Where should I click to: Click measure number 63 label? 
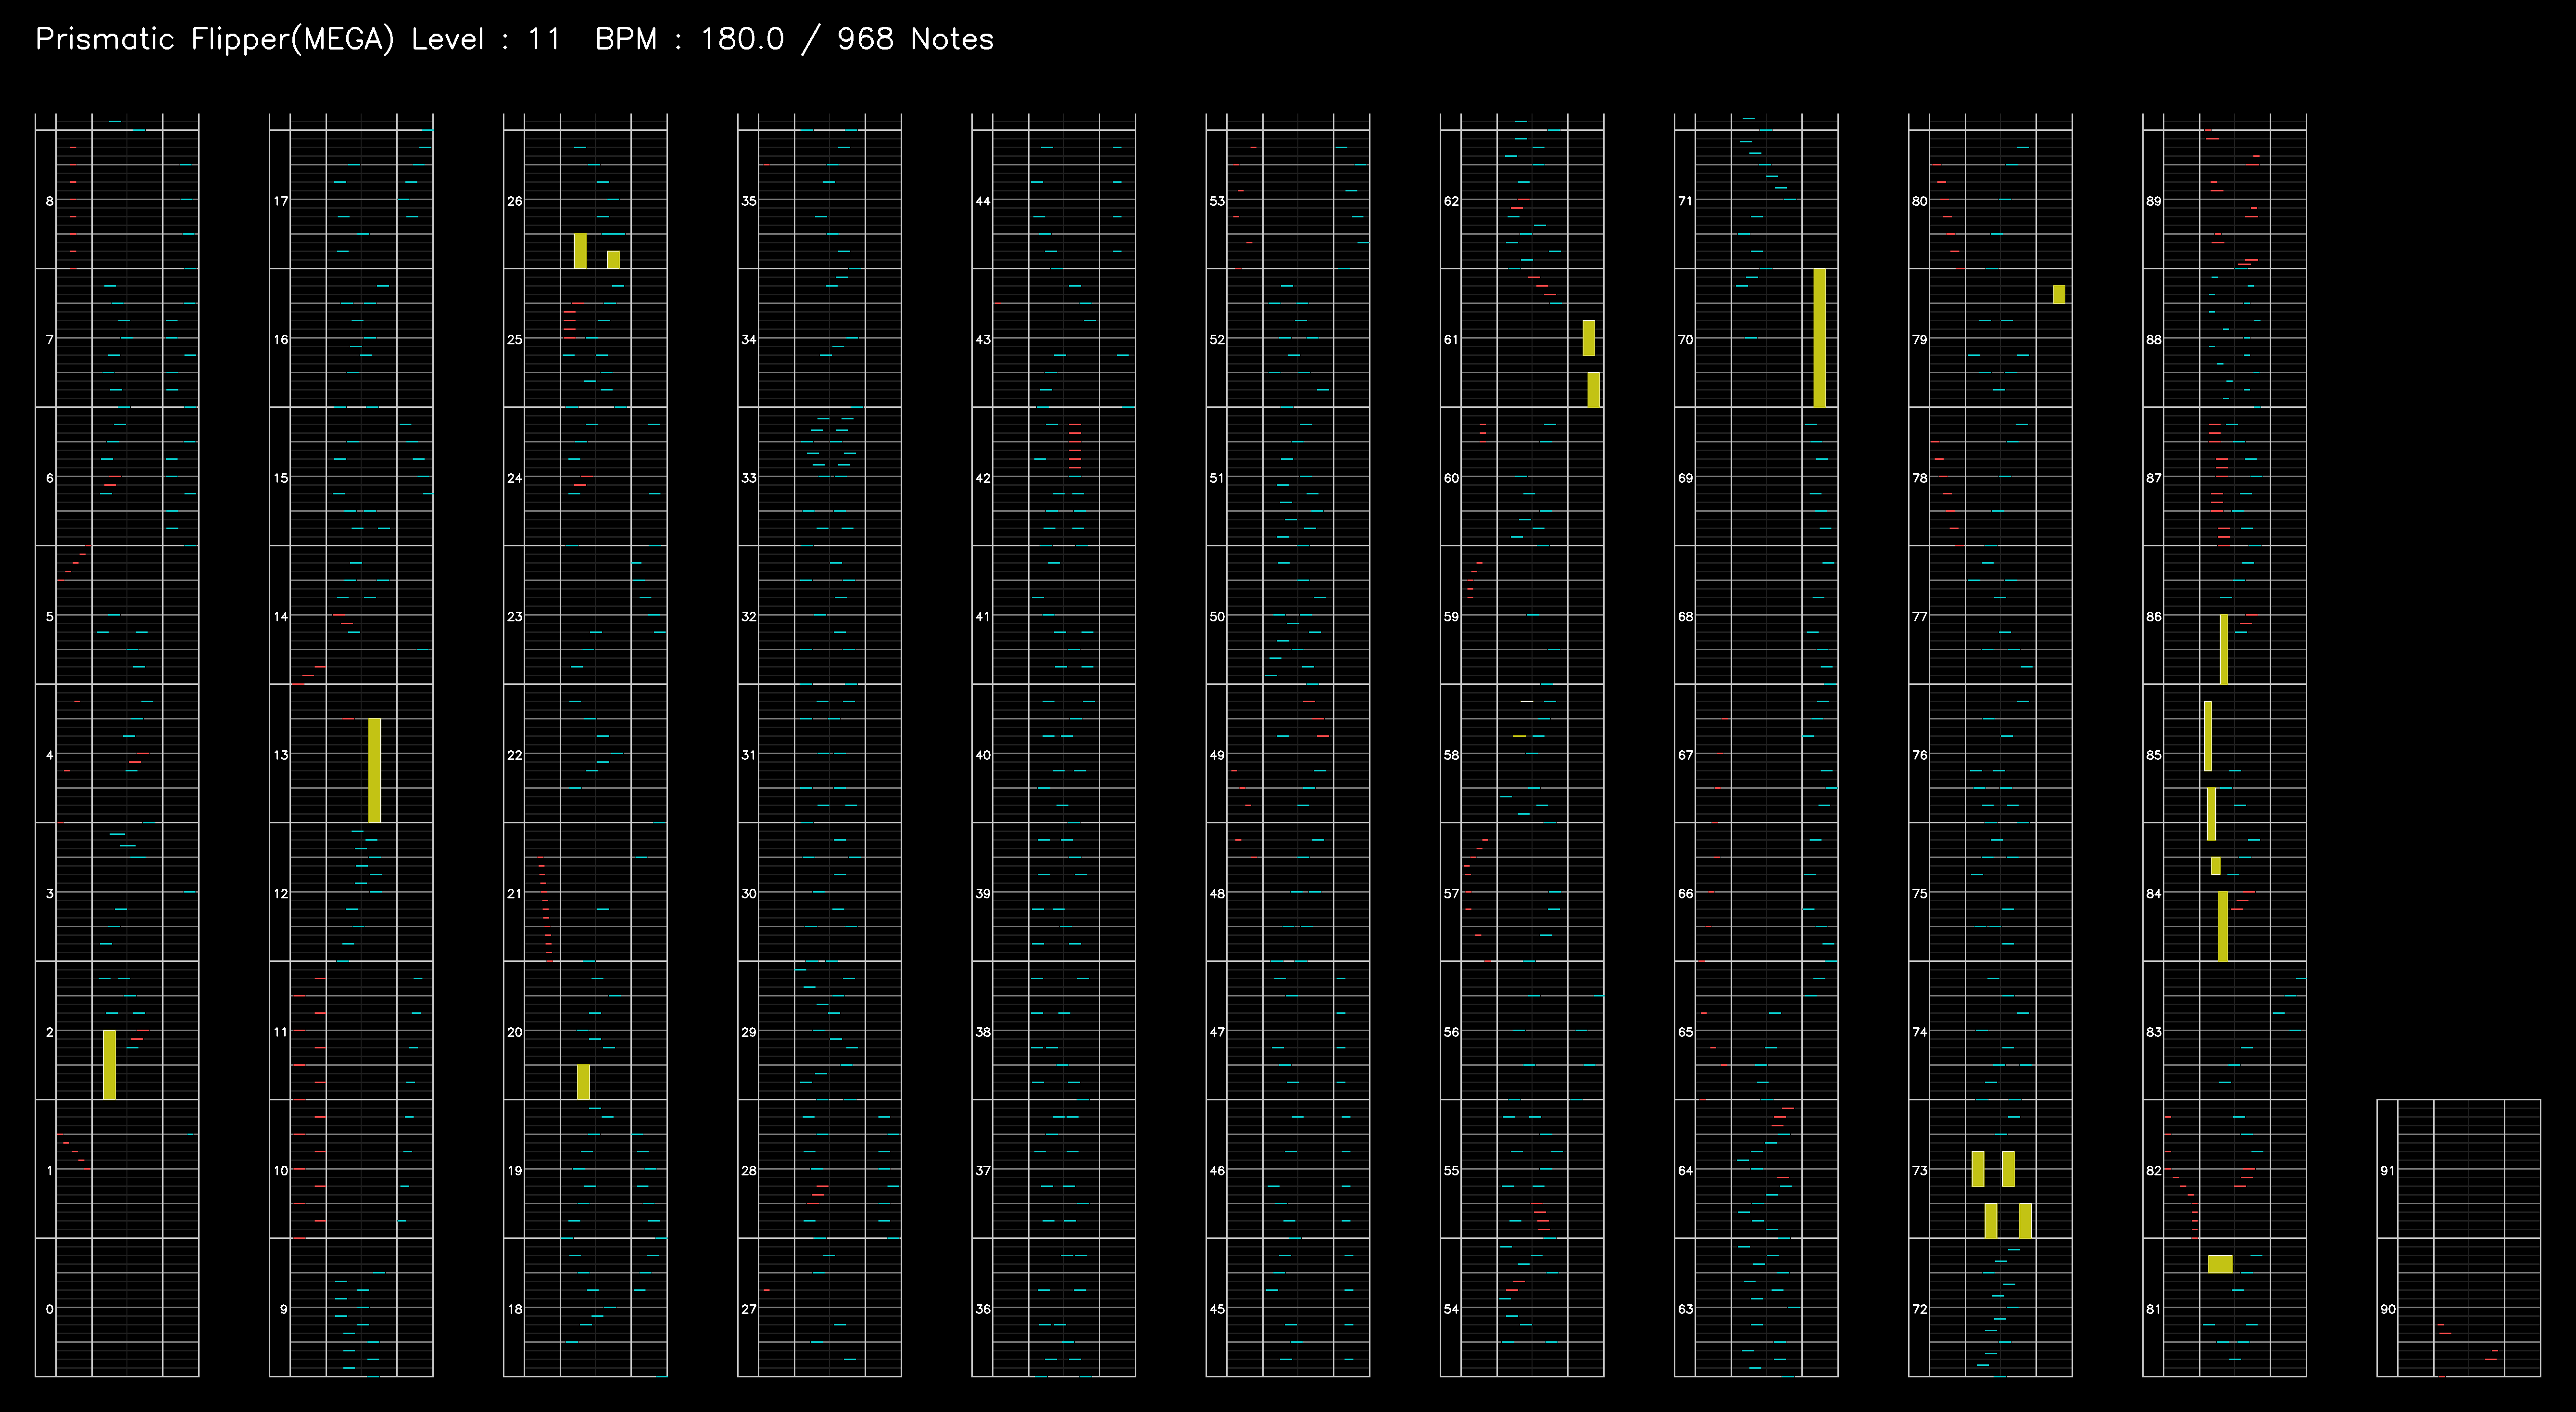(1686, 1309)
